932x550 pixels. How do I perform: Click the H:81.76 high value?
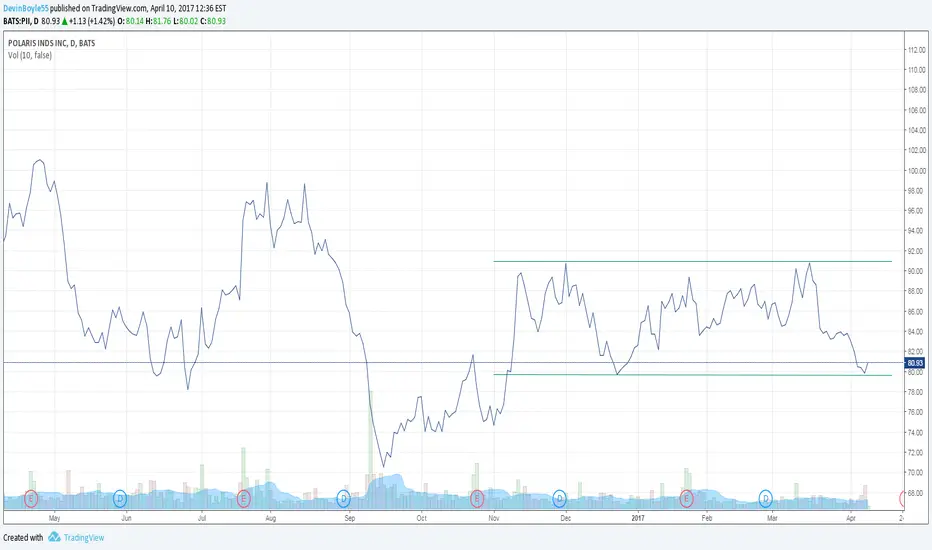158,21
